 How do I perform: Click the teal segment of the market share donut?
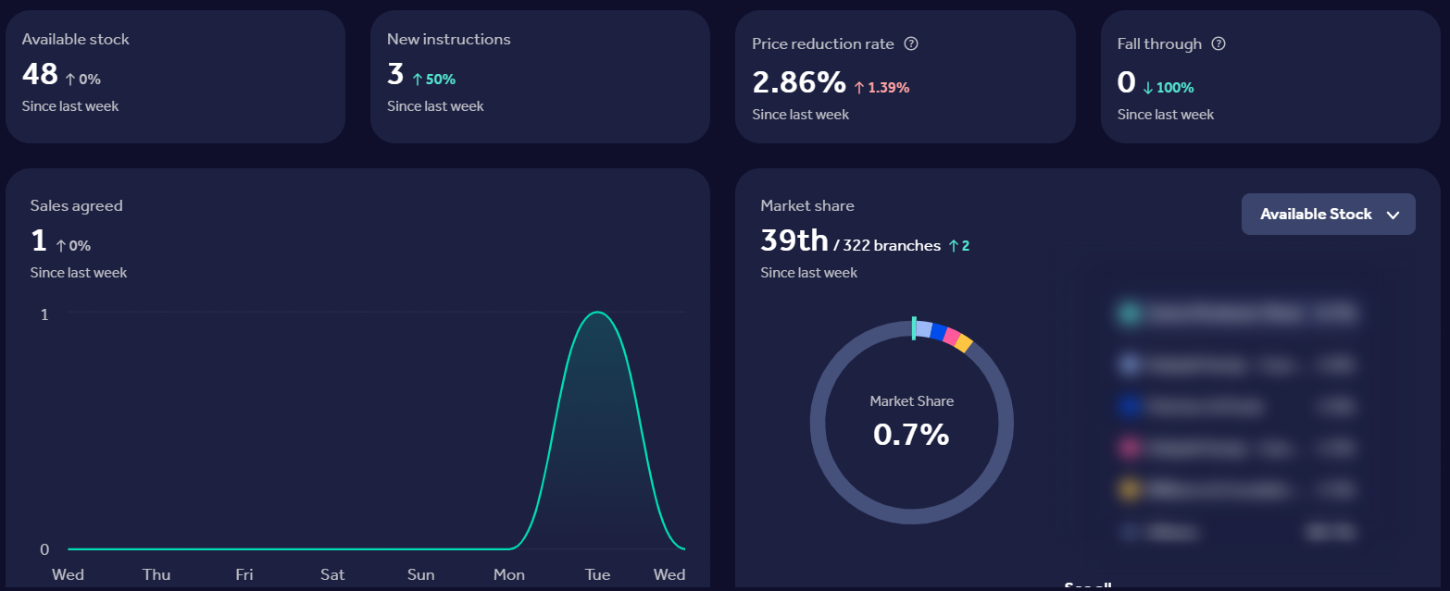pos(913,328)
